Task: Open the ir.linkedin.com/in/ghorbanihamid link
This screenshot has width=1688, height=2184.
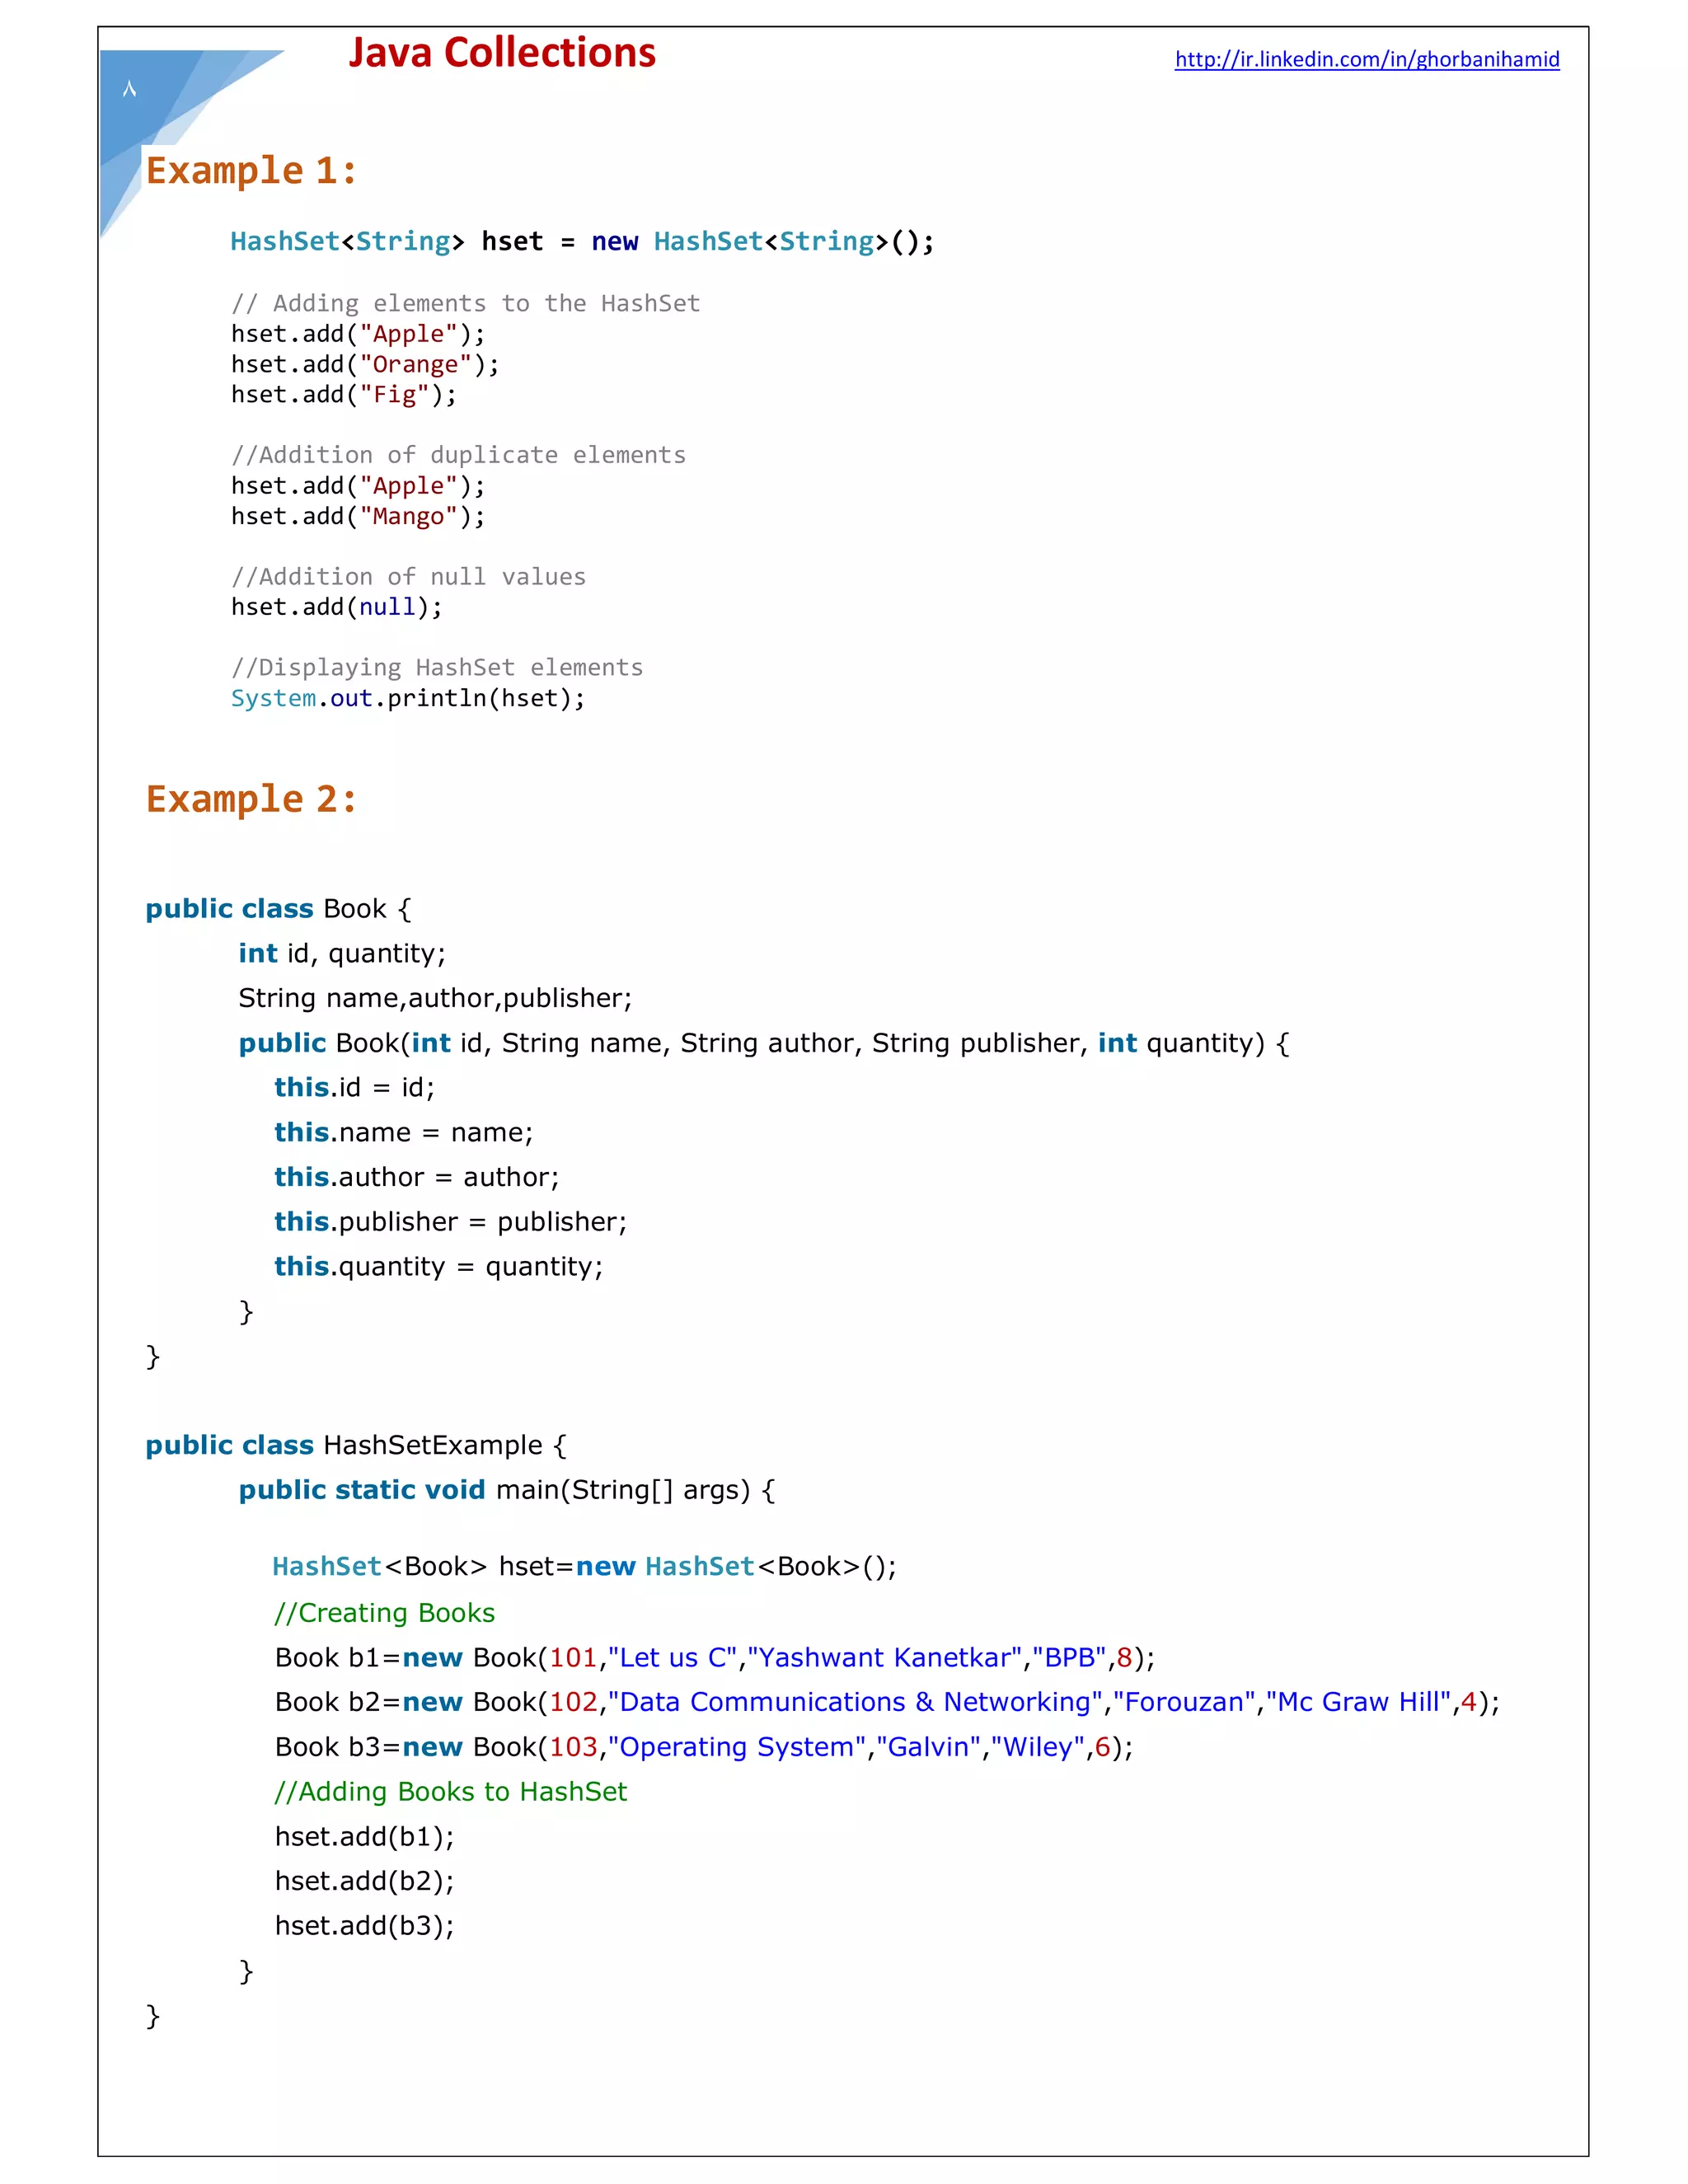Action: pos(1366,60)
